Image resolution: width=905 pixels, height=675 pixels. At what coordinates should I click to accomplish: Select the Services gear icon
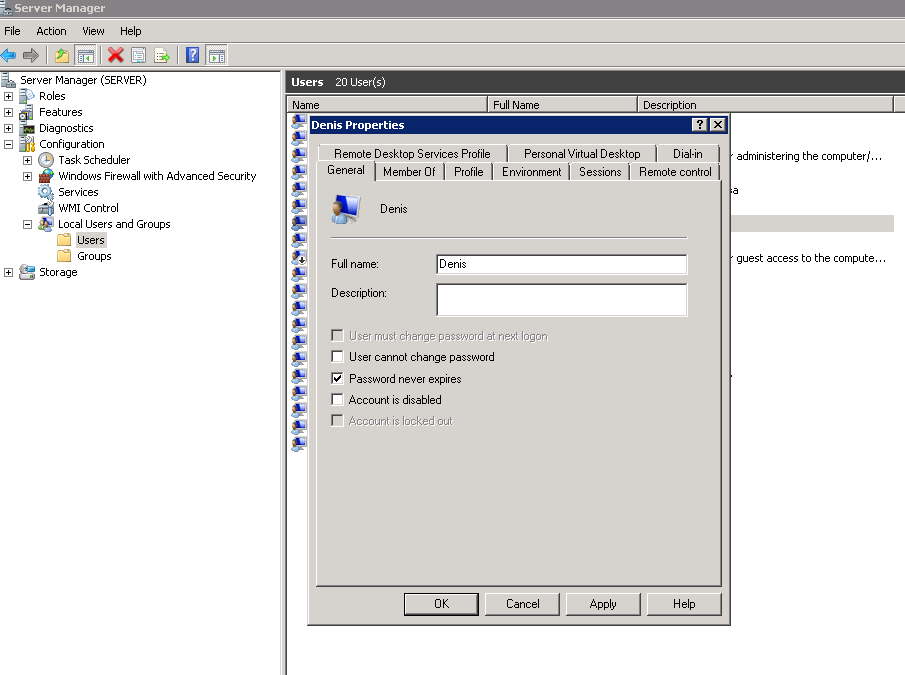[x=46, y=192]
